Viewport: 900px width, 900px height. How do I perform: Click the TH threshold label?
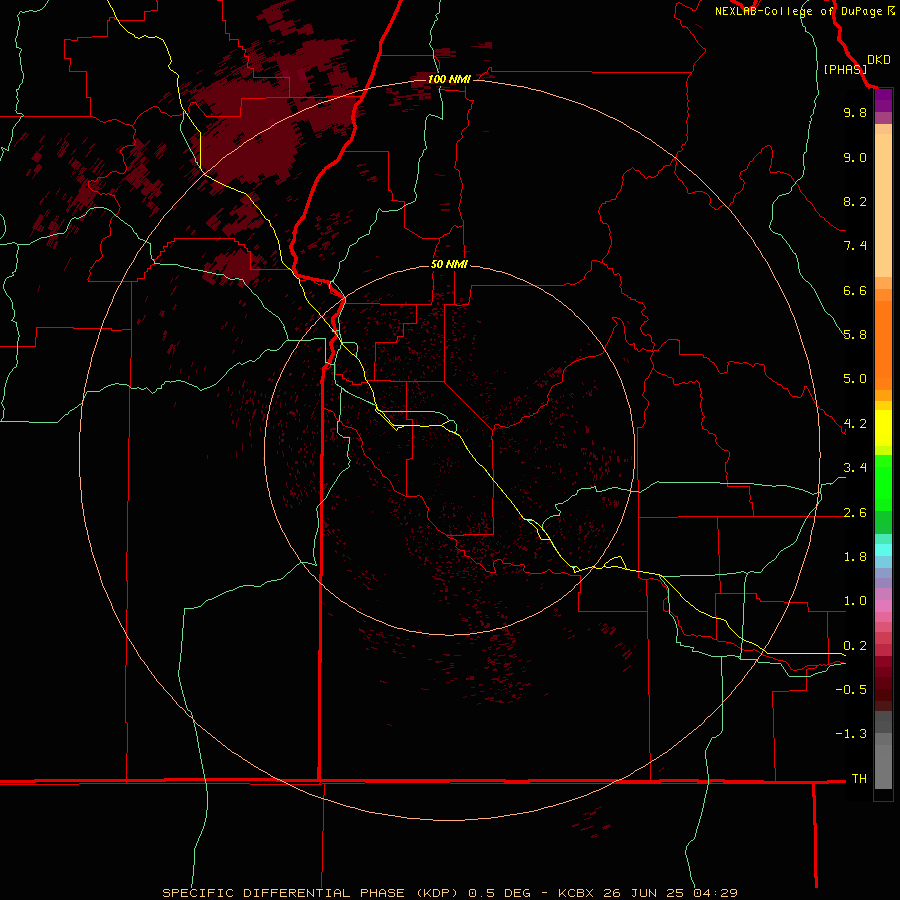click(859, 779)
